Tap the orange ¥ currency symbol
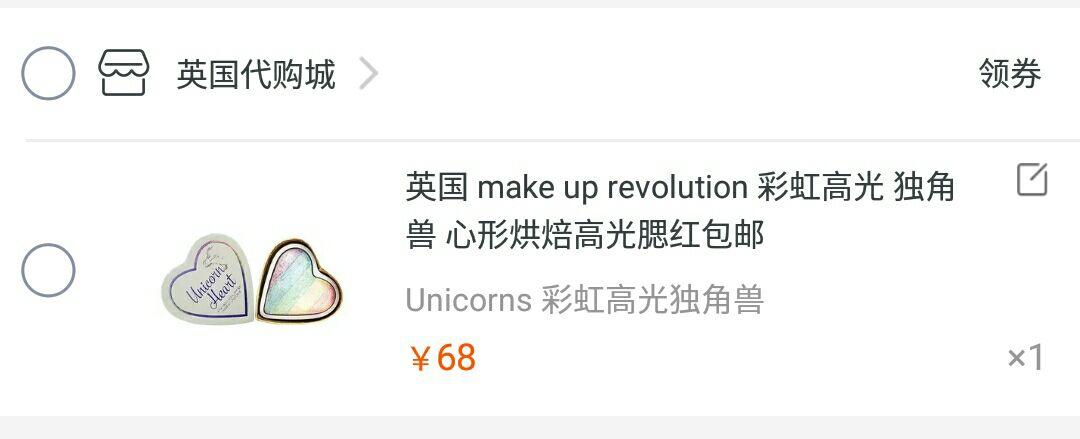This screenshot has height=439, width=1080. pyautogui.click(x=420, y=359)
